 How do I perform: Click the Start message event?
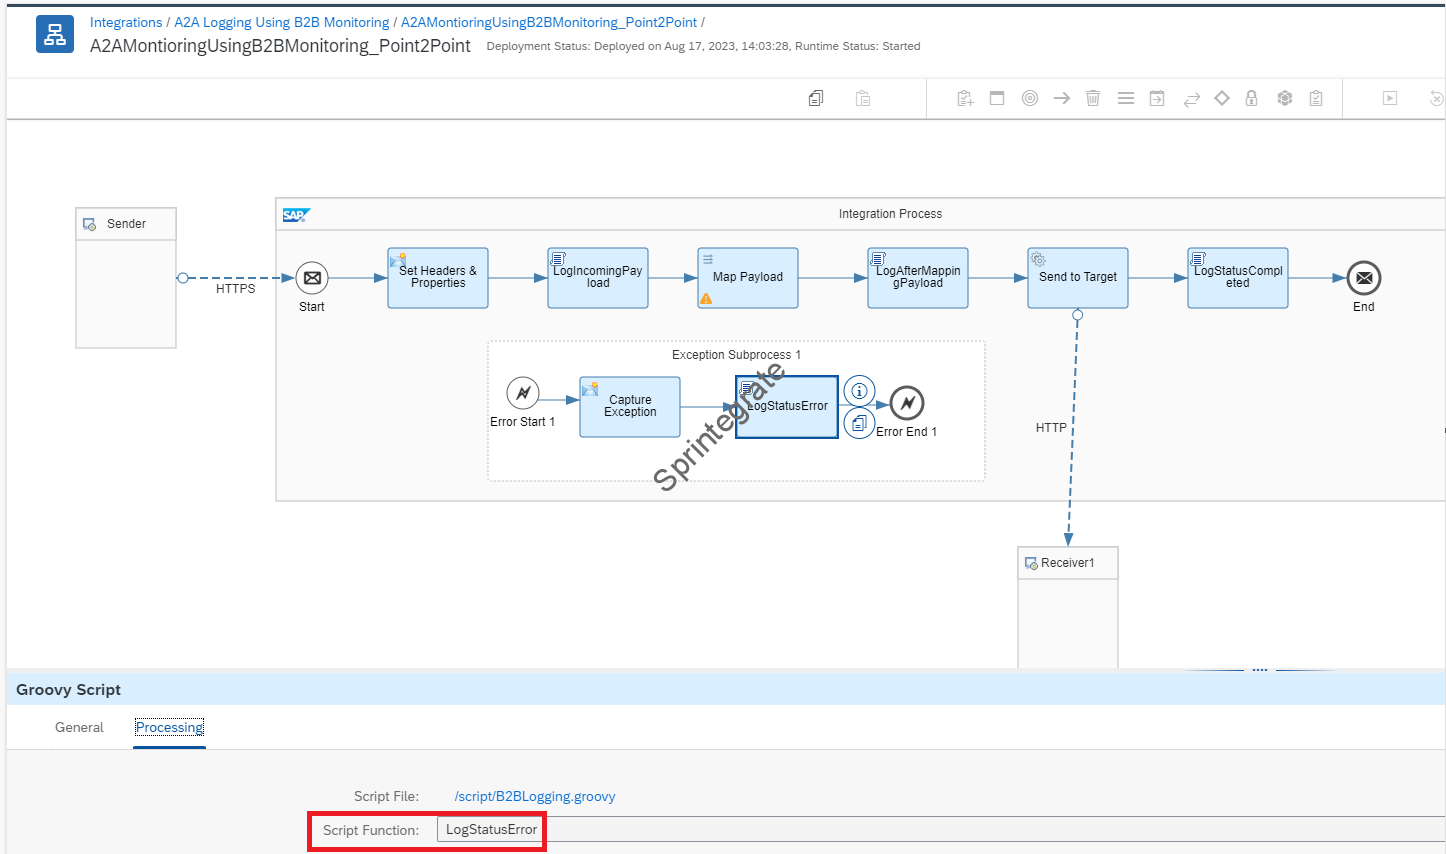point(312,278)
